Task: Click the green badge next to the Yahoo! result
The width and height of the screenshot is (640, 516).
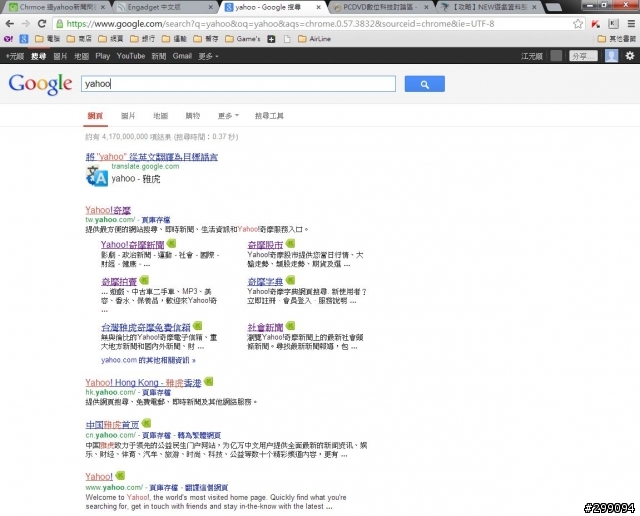Action: [120, 475]
